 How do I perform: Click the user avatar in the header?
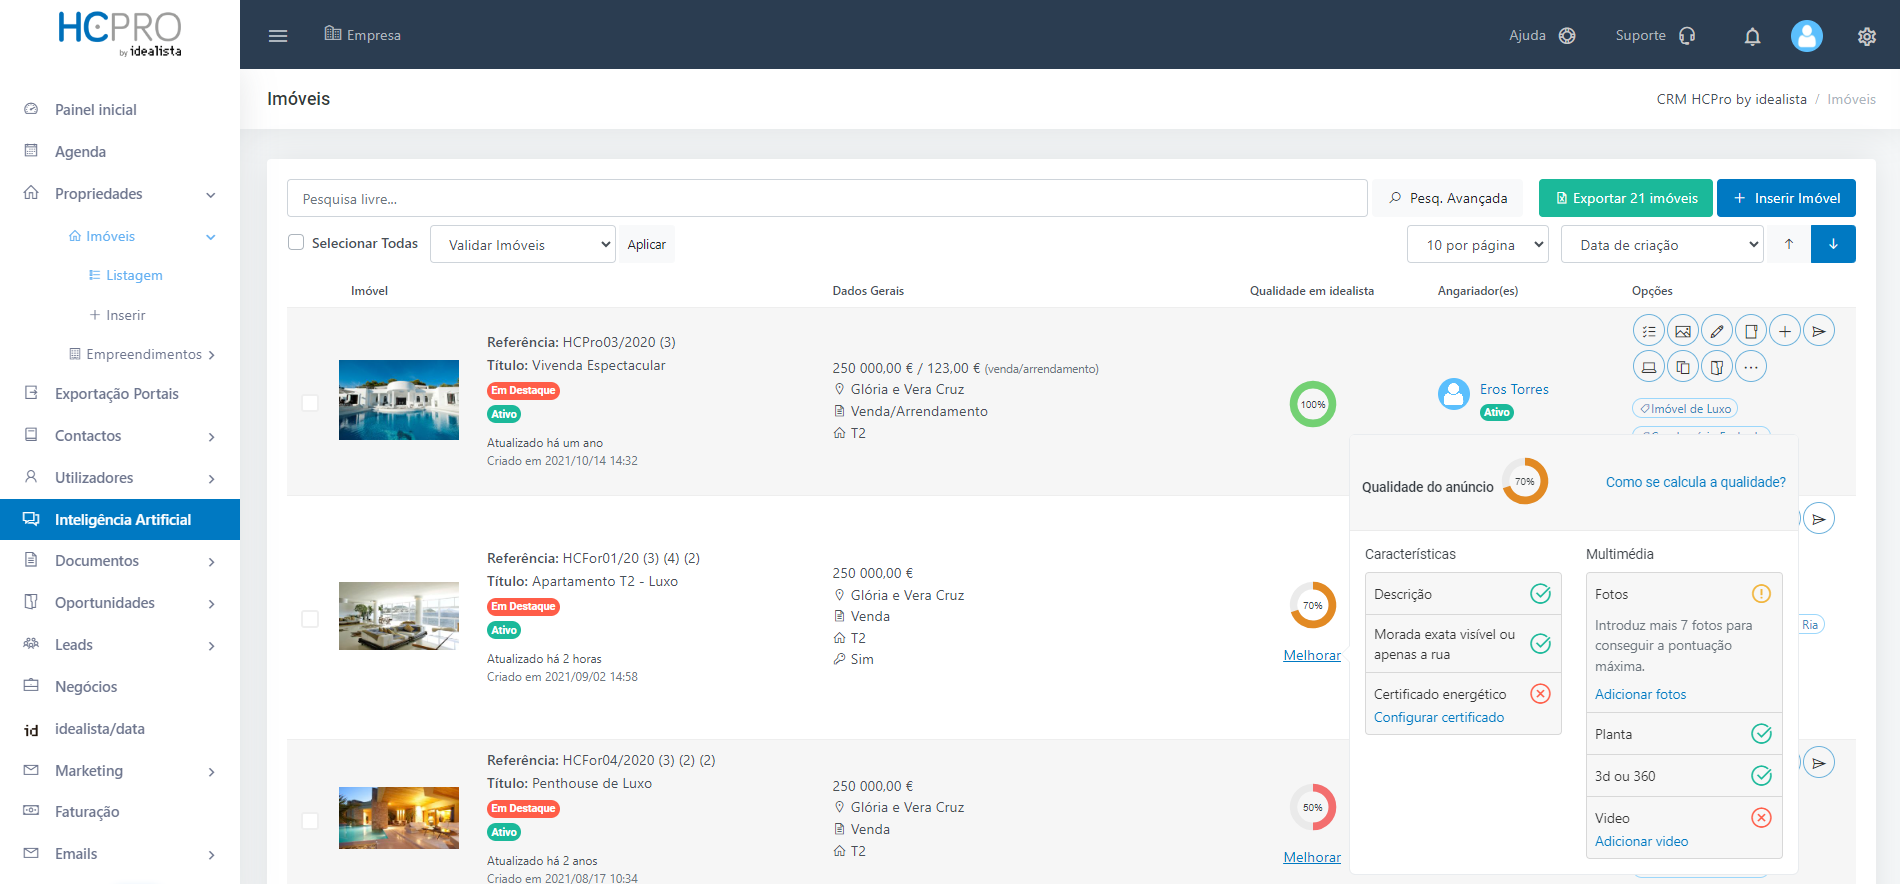[1806, 36]
